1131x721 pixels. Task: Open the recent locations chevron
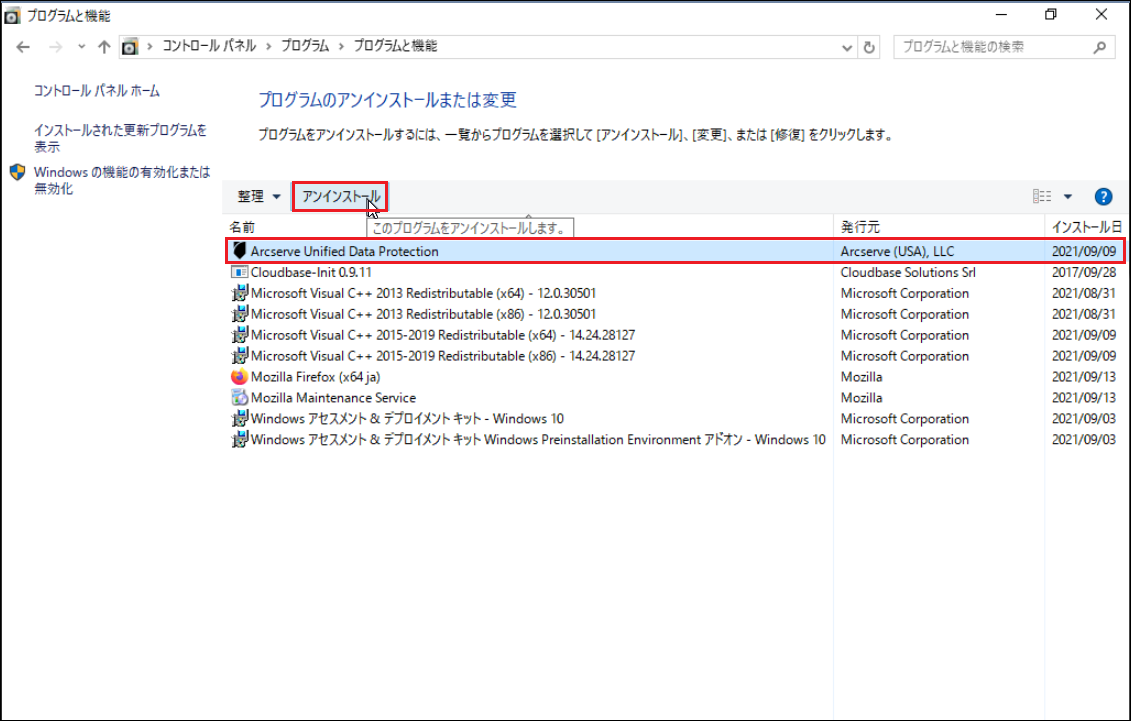[x=82, y=47]
